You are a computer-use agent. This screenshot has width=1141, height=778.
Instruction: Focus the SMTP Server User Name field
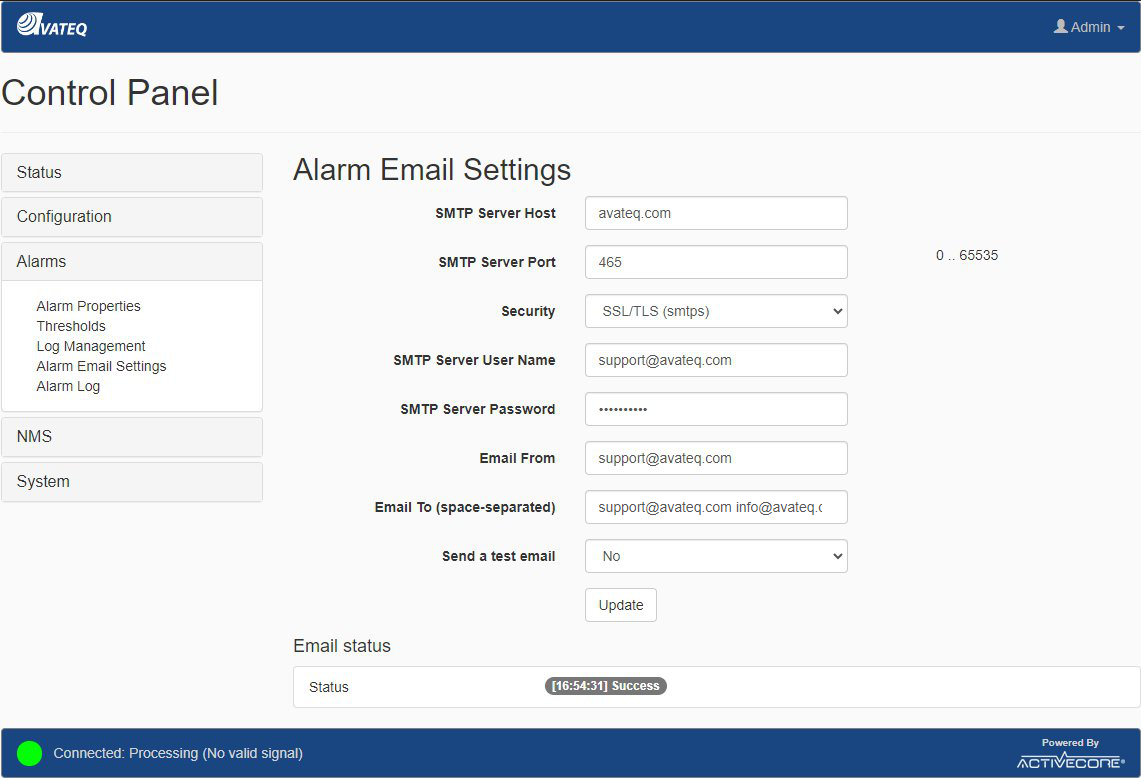[716, 360]
